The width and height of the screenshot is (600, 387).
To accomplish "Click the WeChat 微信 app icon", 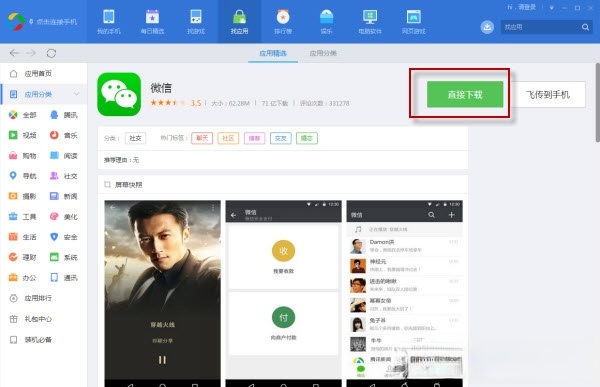I will pos(119,94).
